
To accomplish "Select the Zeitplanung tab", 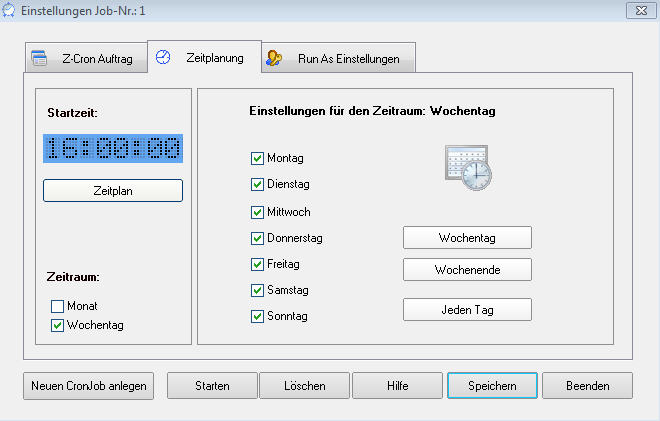I will [x=205, y=57].
